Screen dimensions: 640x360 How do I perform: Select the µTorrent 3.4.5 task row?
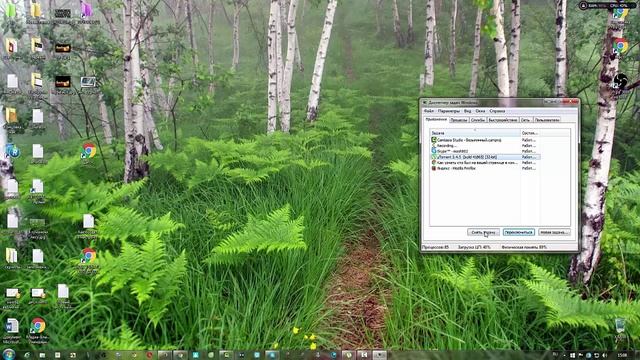485,157
